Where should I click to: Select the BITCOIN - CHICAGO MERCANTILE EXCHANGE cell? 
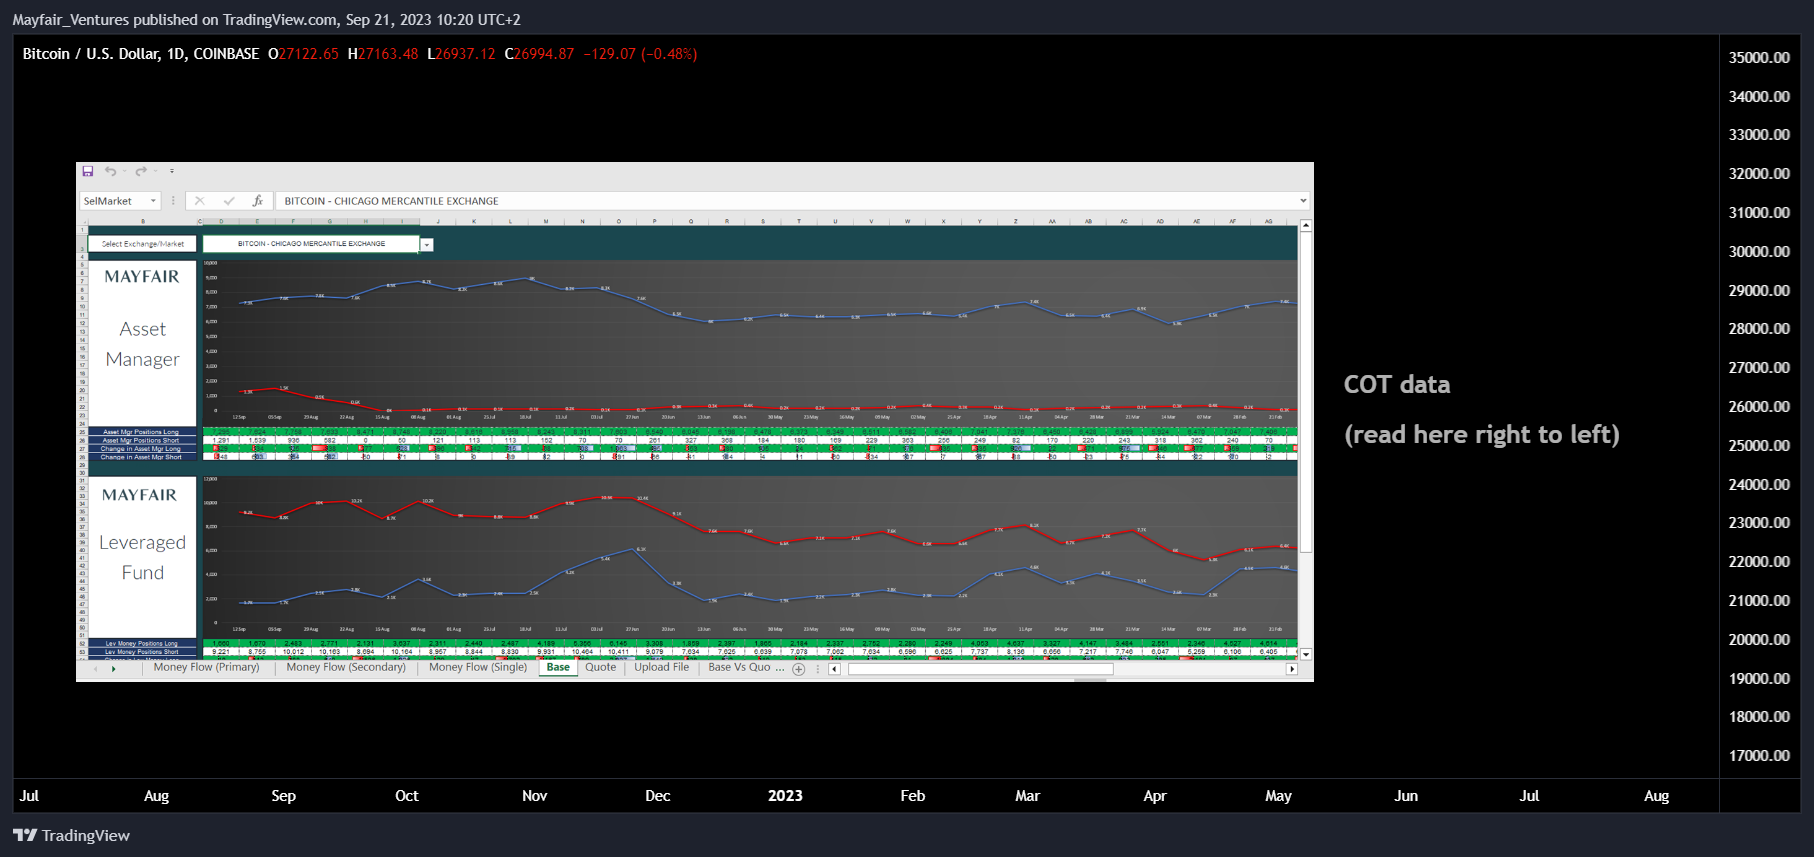pos(311,244)
